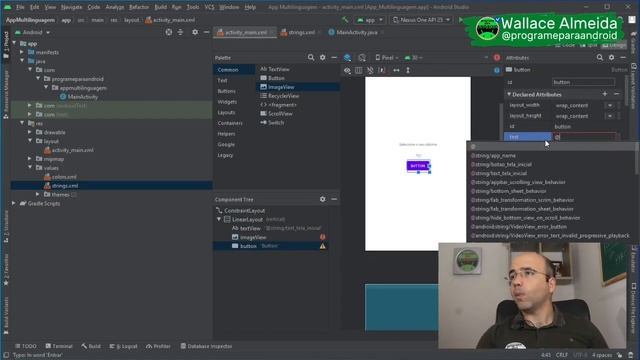This screenshot has width=640, height=360.
Task: Click the orientation for preview icon
Action: tap(362, 58)
